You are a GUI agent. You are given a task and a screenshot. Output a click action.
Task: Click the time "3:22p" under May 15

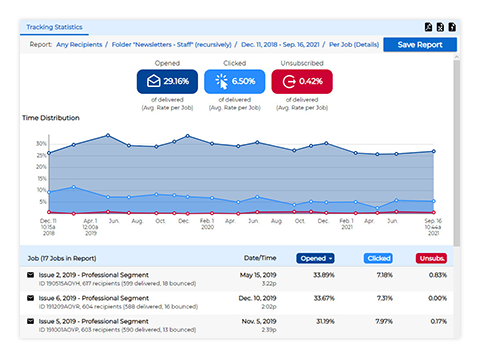pyautogui.click(x=269, y=284)
